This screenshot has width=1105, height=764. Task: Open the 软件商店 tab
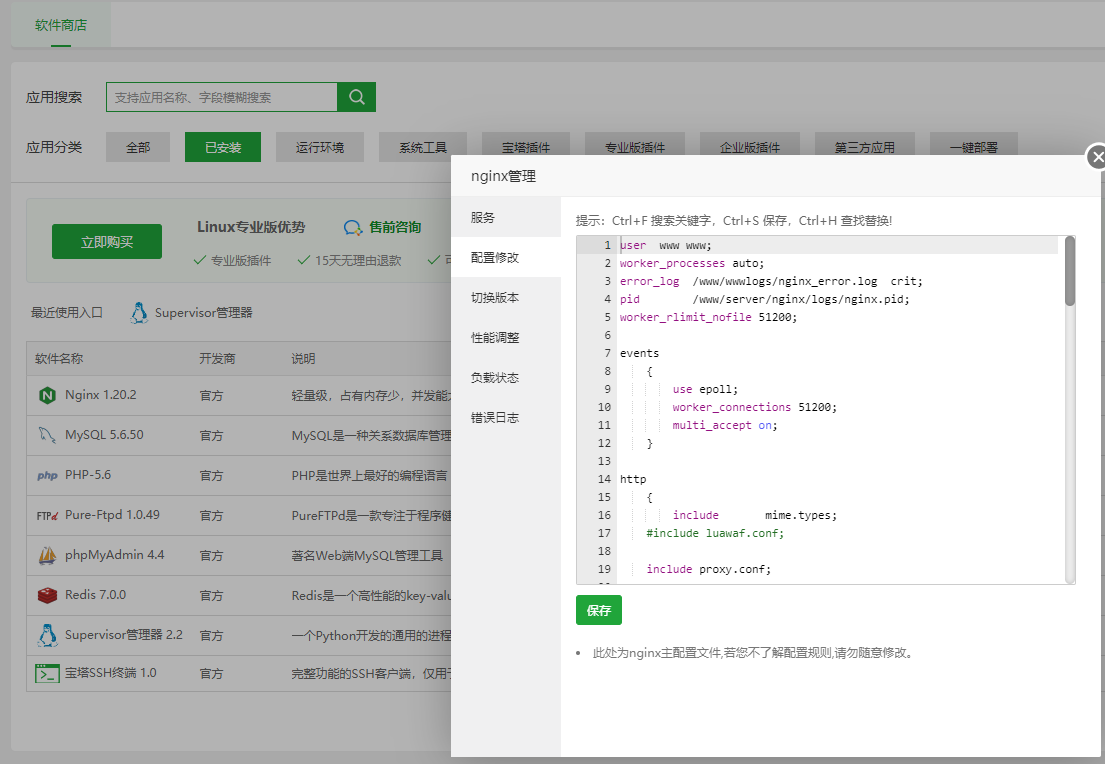61,25
